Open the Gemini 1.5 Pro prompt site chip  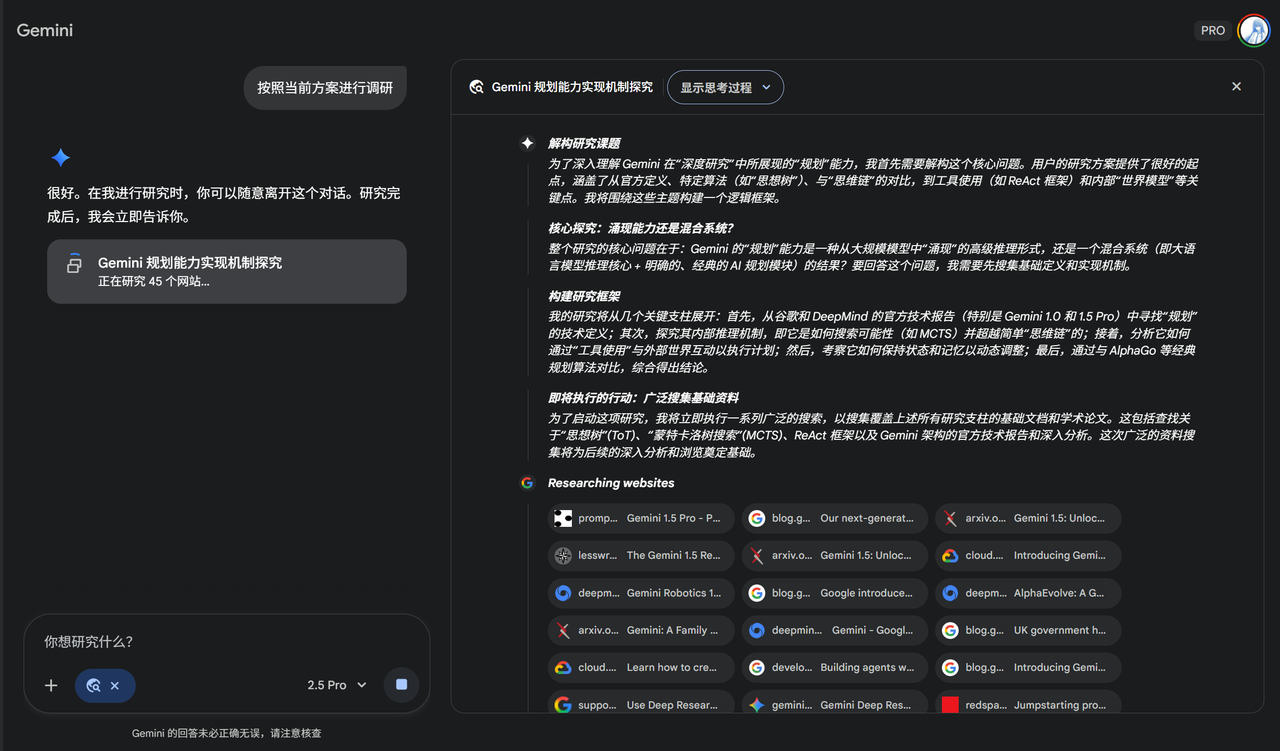point(641,518)
